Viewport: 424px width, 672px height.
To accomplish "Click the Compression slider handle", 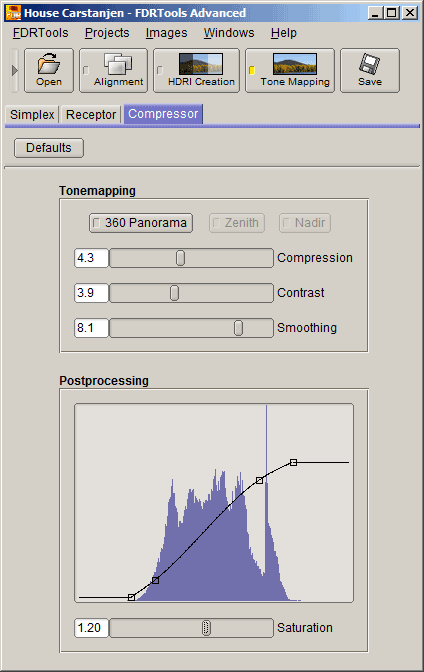I will [180, 258].
